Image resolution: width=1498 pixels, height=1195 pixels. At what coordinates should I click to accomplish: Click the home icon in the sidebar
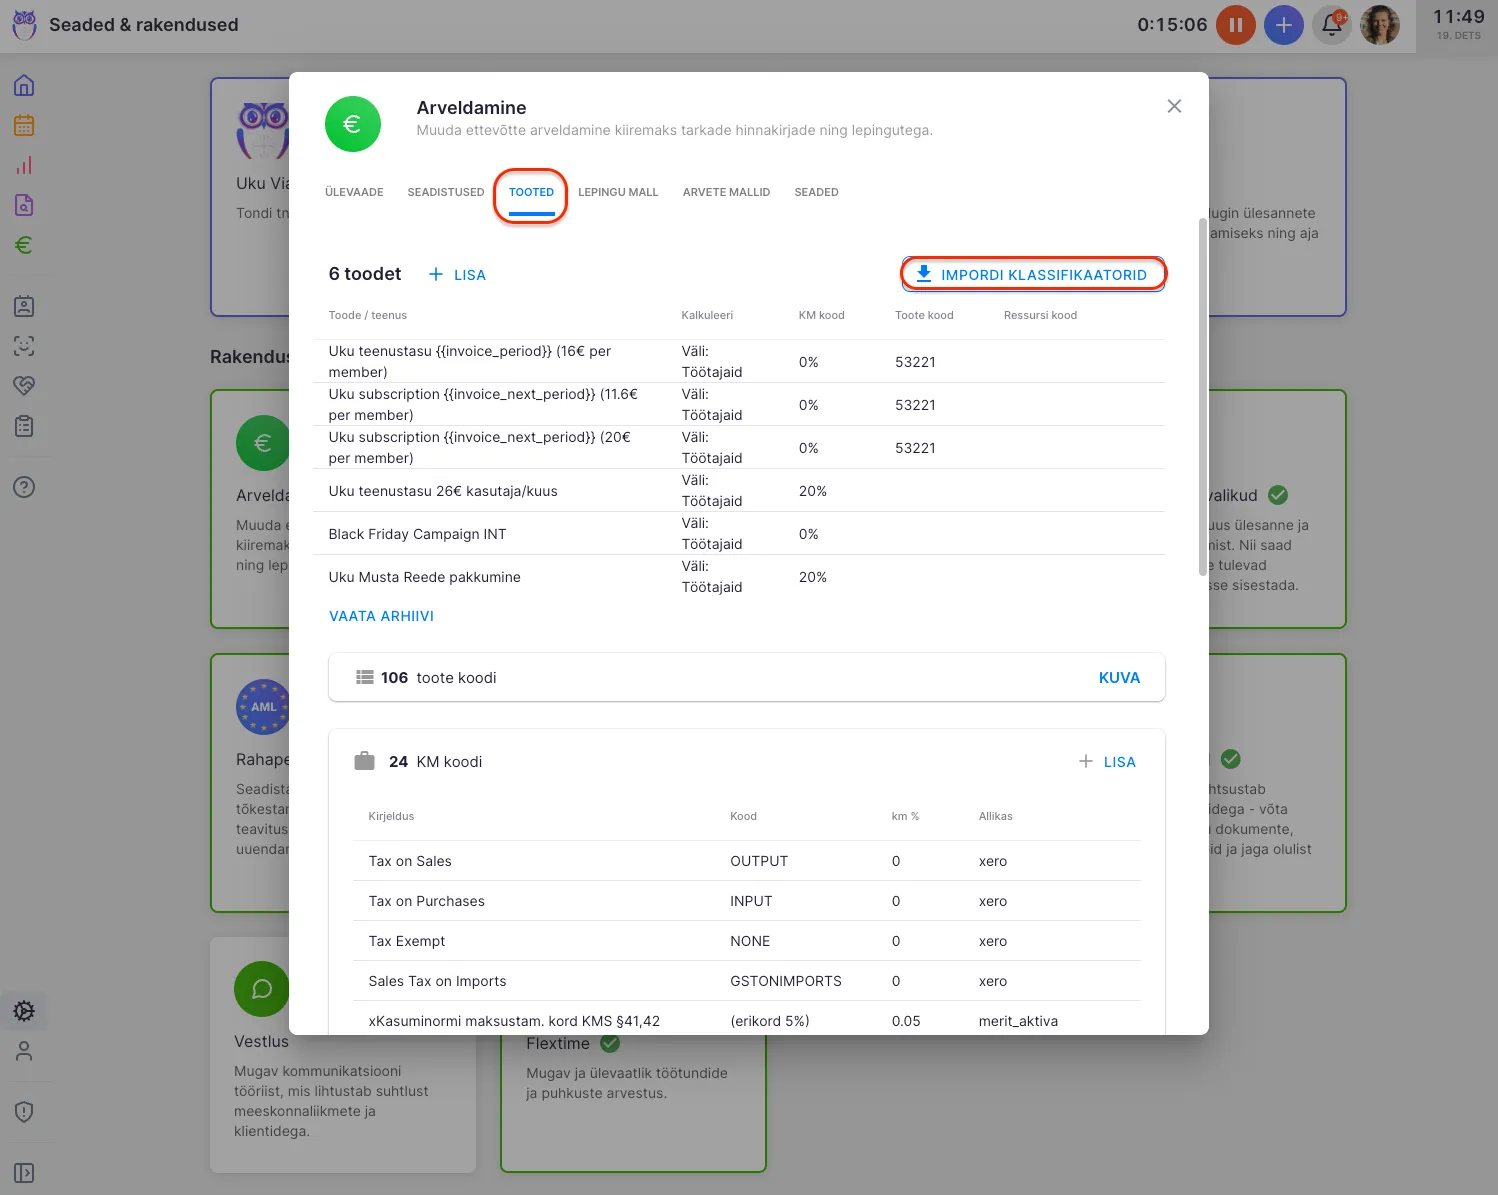tap(24, 86)
